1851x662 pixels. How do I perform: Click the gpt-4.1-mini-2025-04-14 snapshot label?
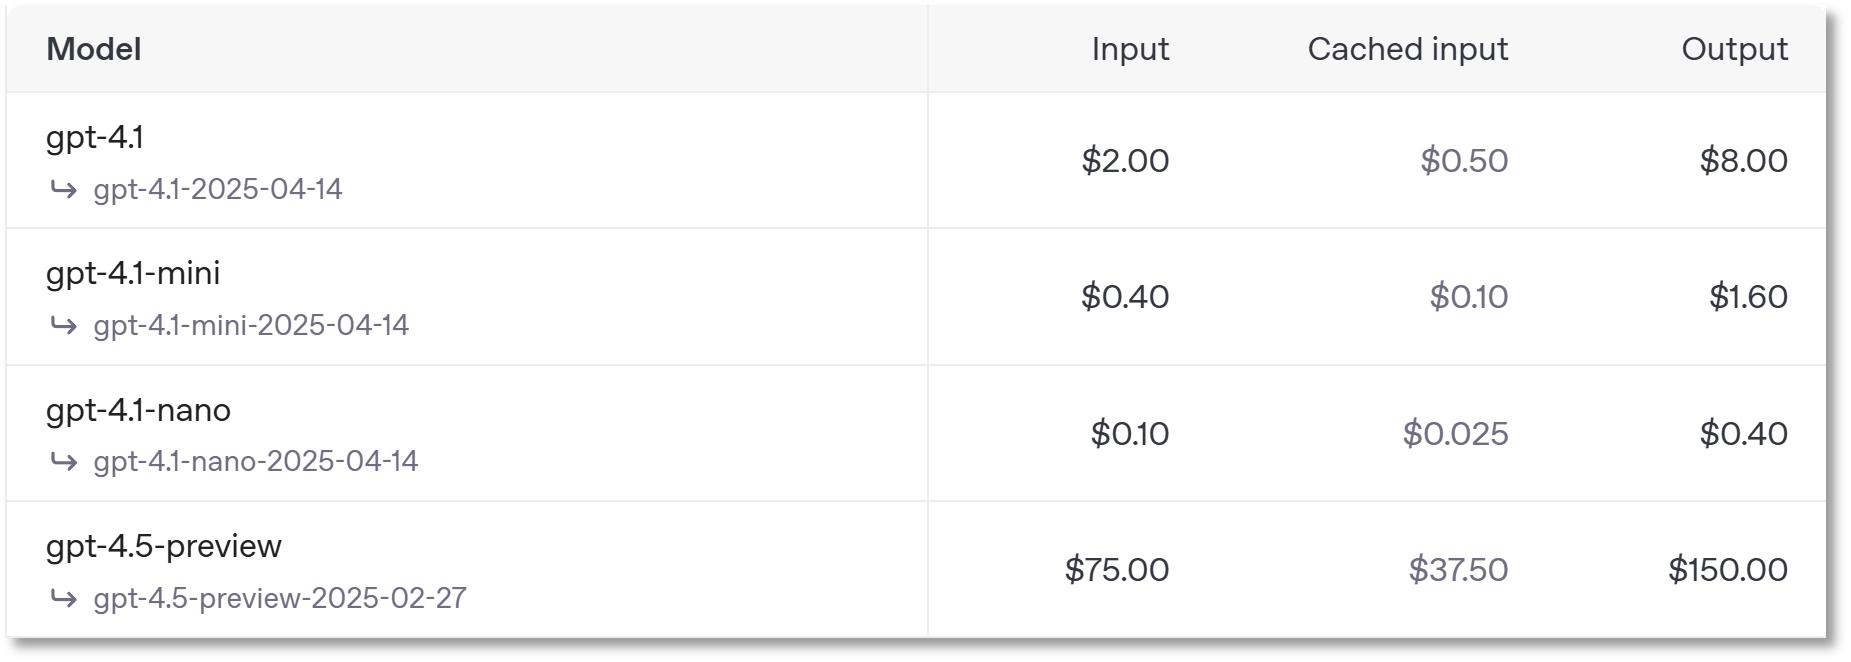coord(251,325)
